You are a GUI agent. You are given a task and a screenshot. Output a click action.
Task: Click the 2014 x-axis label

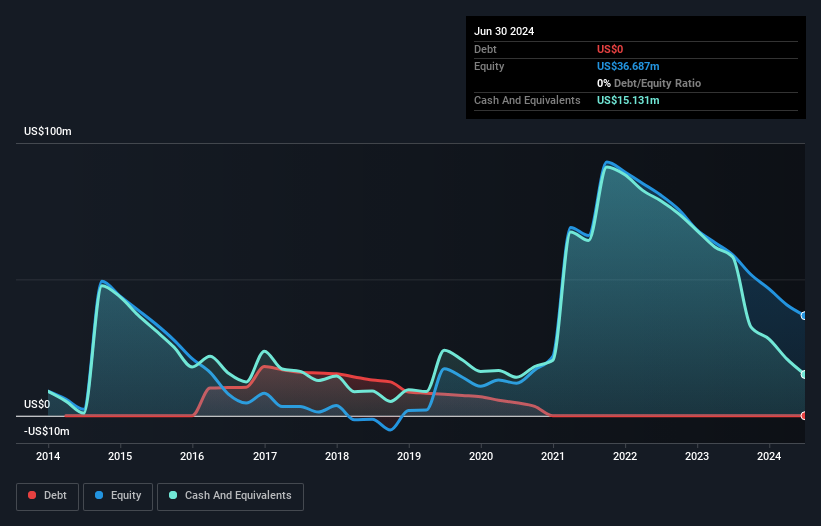click(48, 456)
